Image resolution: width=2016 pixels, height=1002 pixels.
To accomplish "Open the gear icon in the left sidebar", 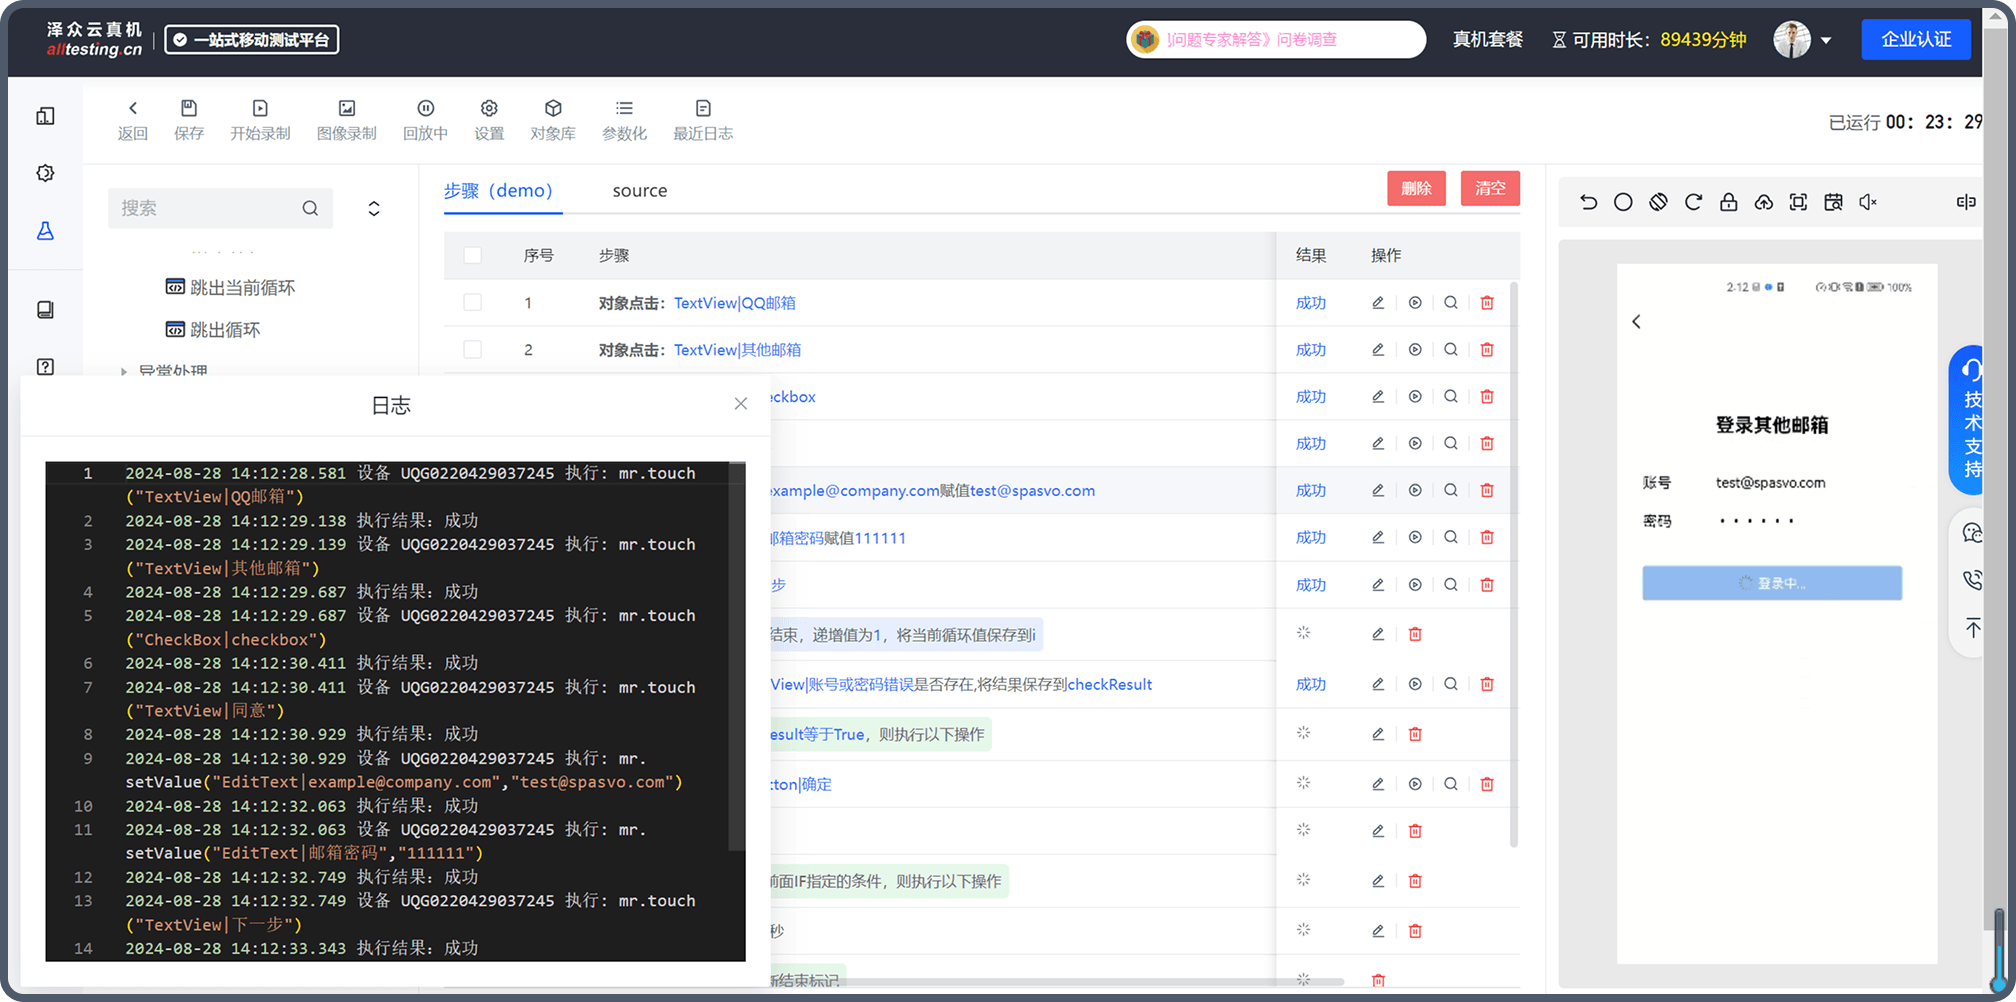I will pos(45,173).
